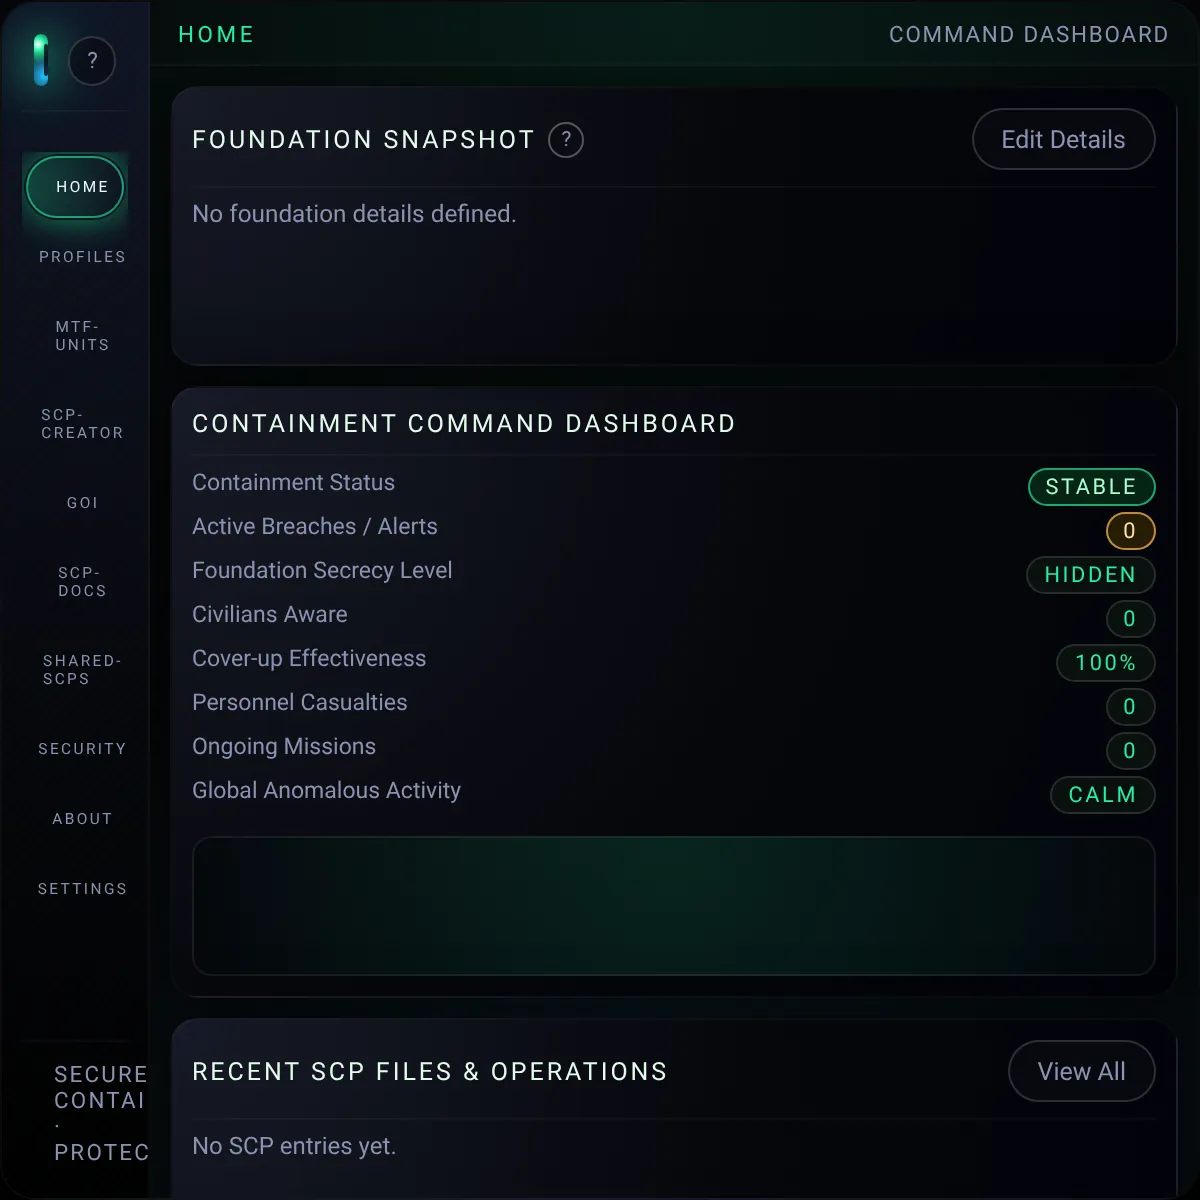Switch to Shared-SCPs page

point(82,670)
